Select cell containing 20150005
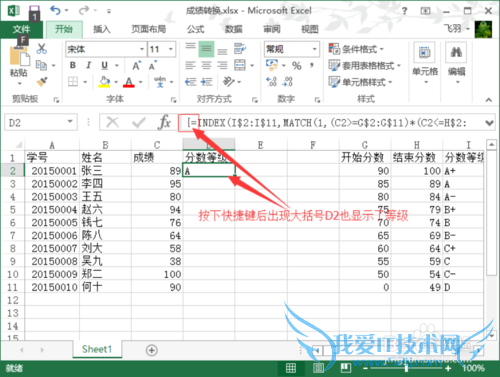Screen dimensions: 500x377 click(x=52, y=222)
